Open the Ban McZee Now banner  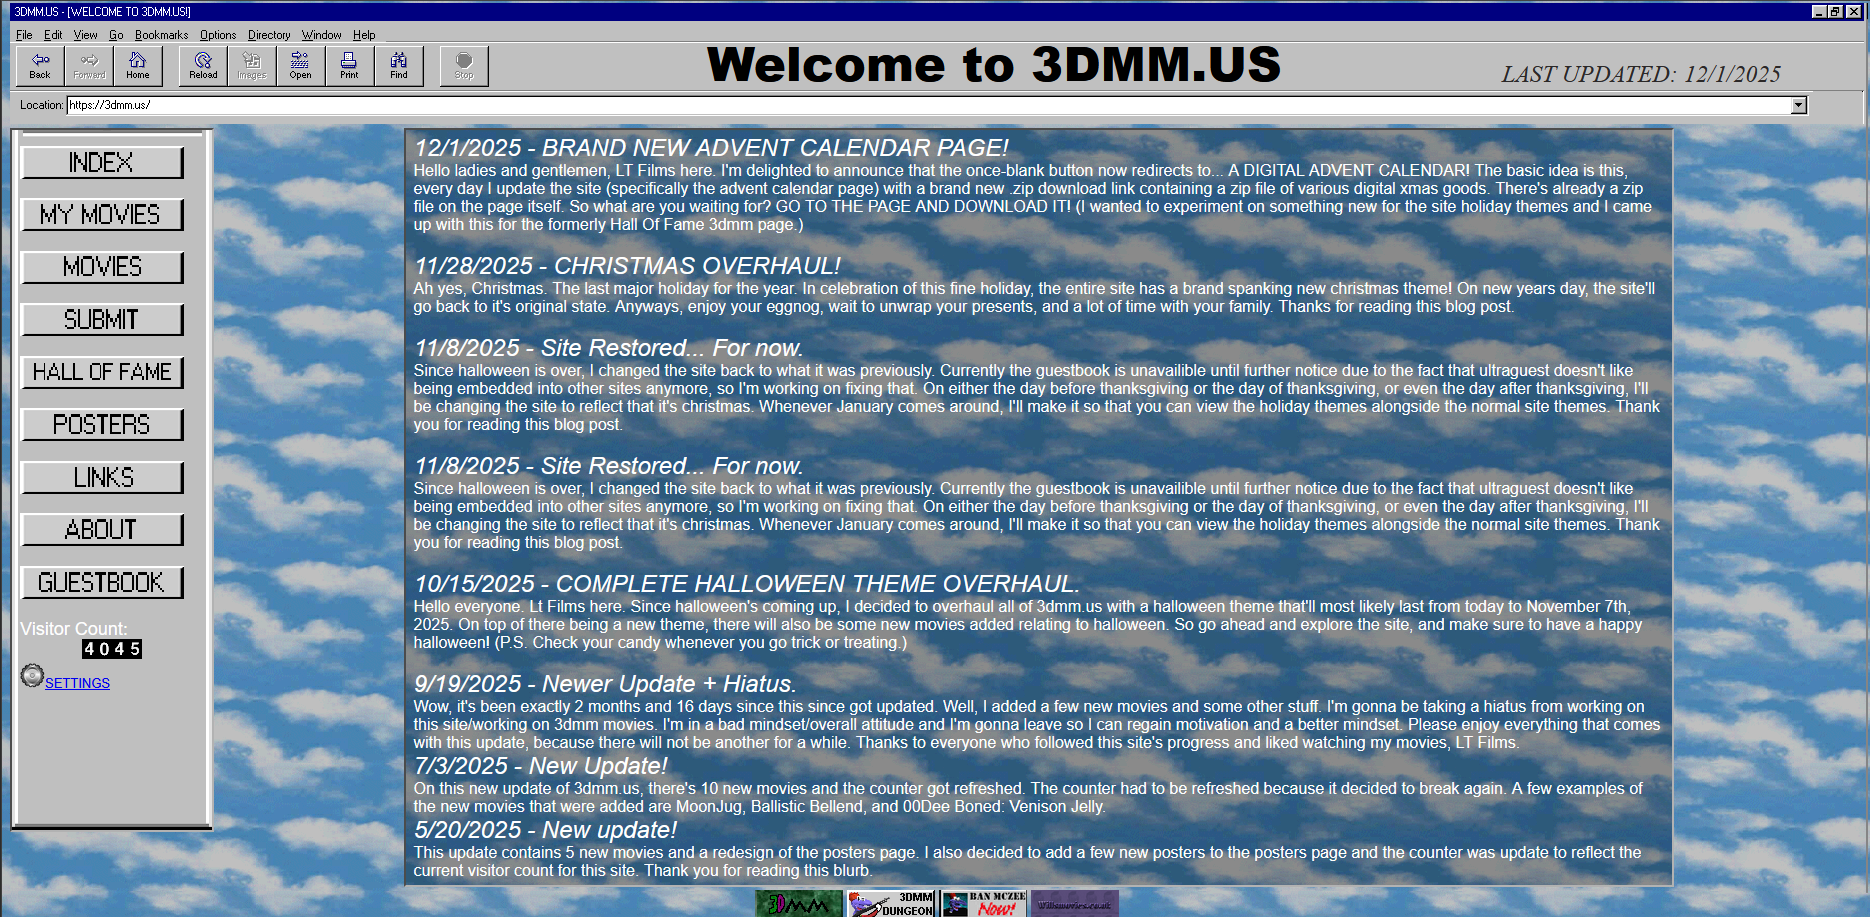pyautogui.click(x=984, y=904)
